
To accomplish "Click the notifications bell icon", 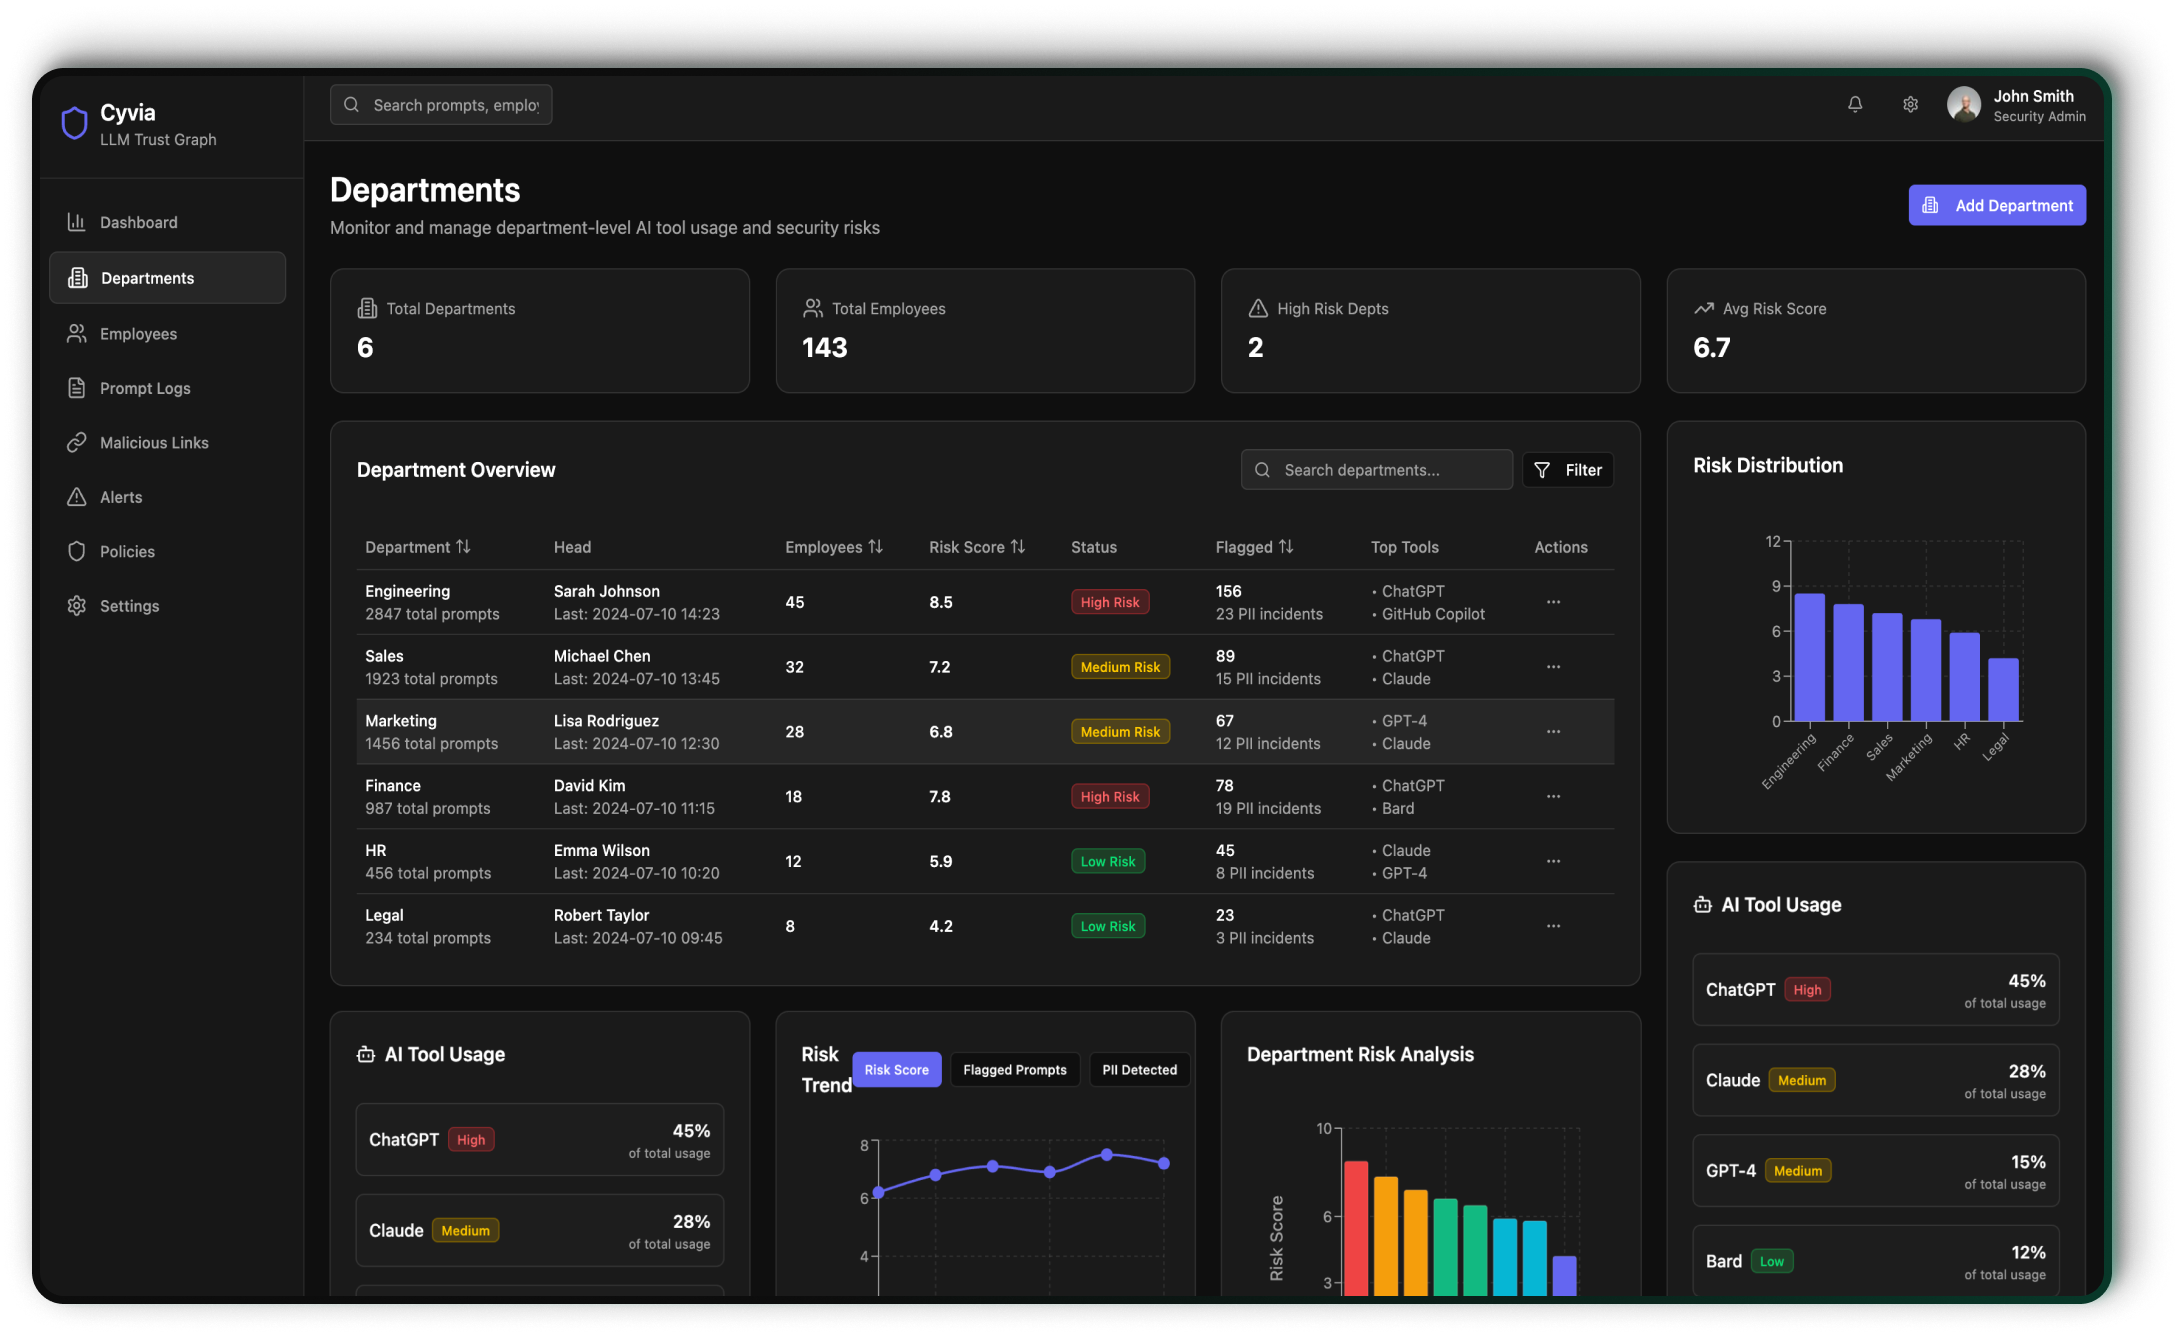I will click(1855, 104).
